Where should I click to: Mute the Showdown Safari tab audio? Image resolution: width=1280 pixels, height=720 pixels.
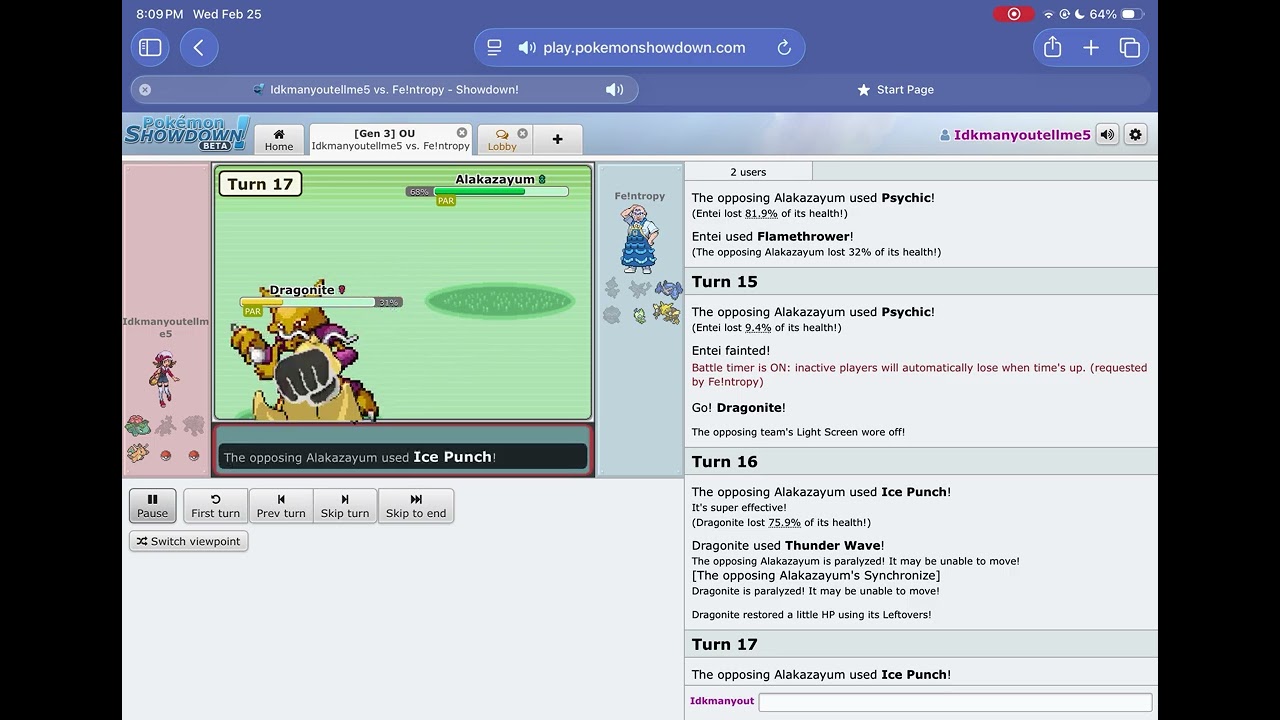[615, 89]
